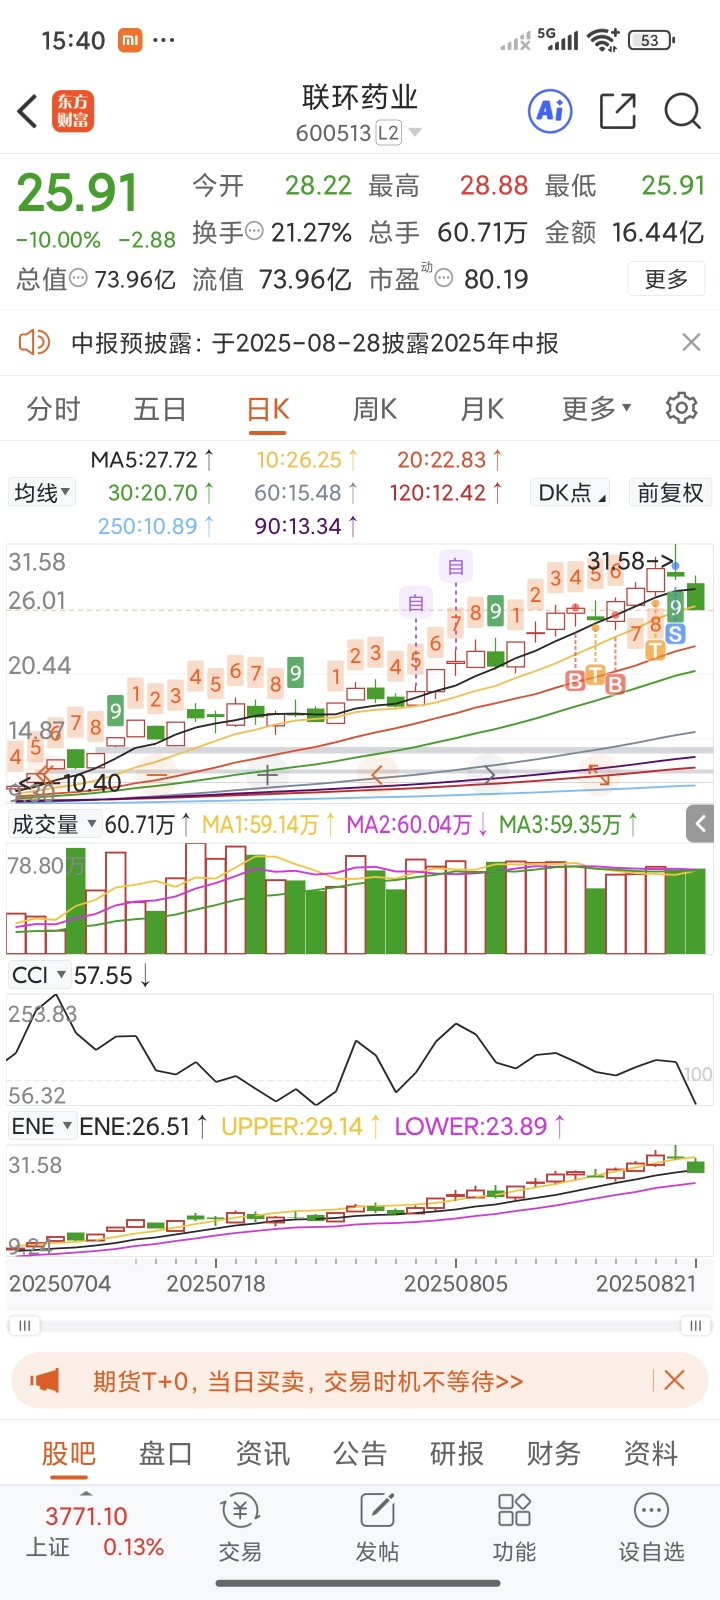The height and width of the screenshot is (1600, 720).
Task: Open the 更多 period dropdown
Action: tap(597, 408)
